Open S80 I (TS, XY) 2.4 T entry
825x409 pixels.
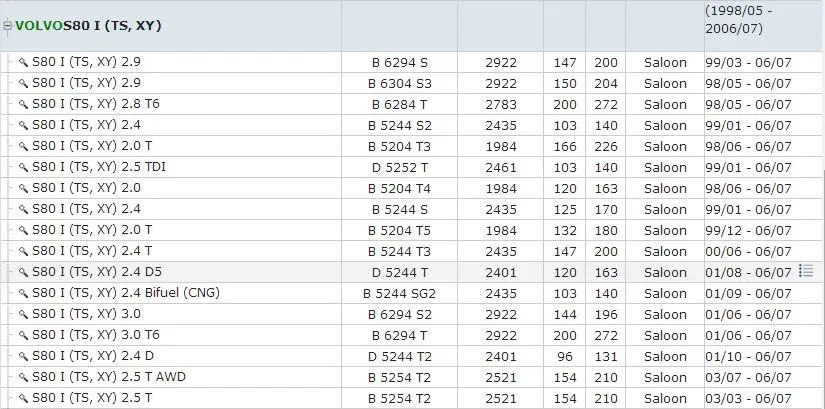(92, 251)
